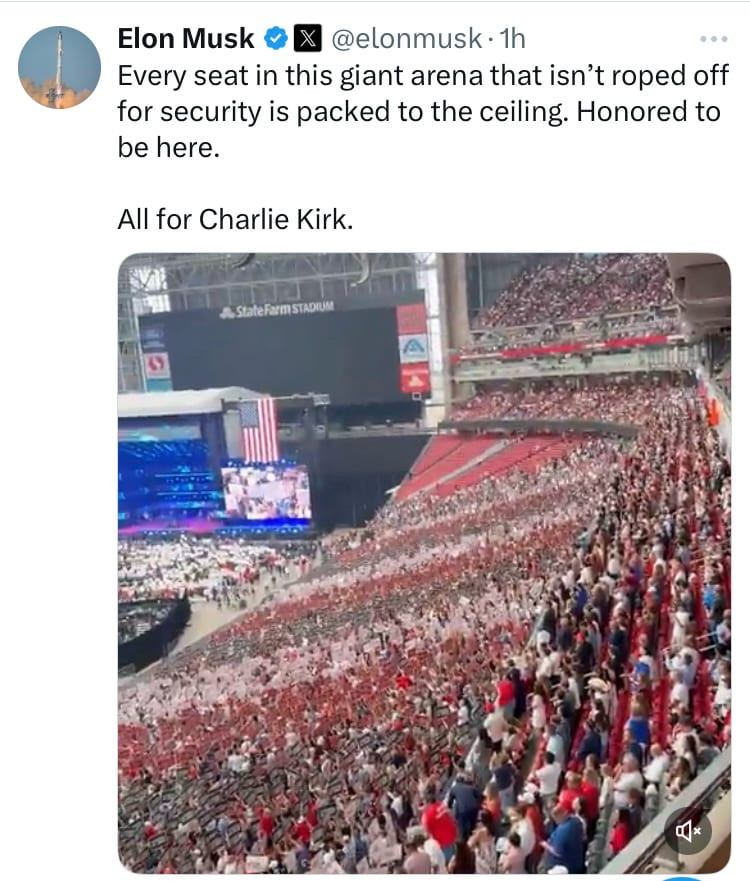Click the black scoreboard above the stage

[x=280, y=355]
